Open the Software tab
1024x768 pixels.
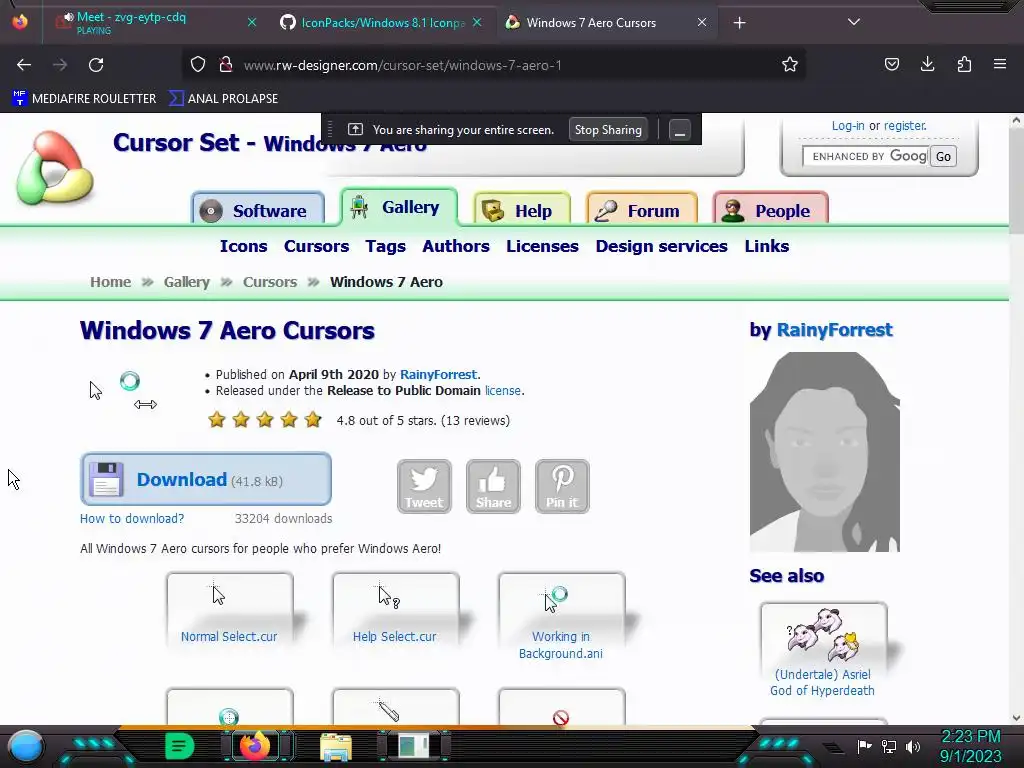(258, 210)
